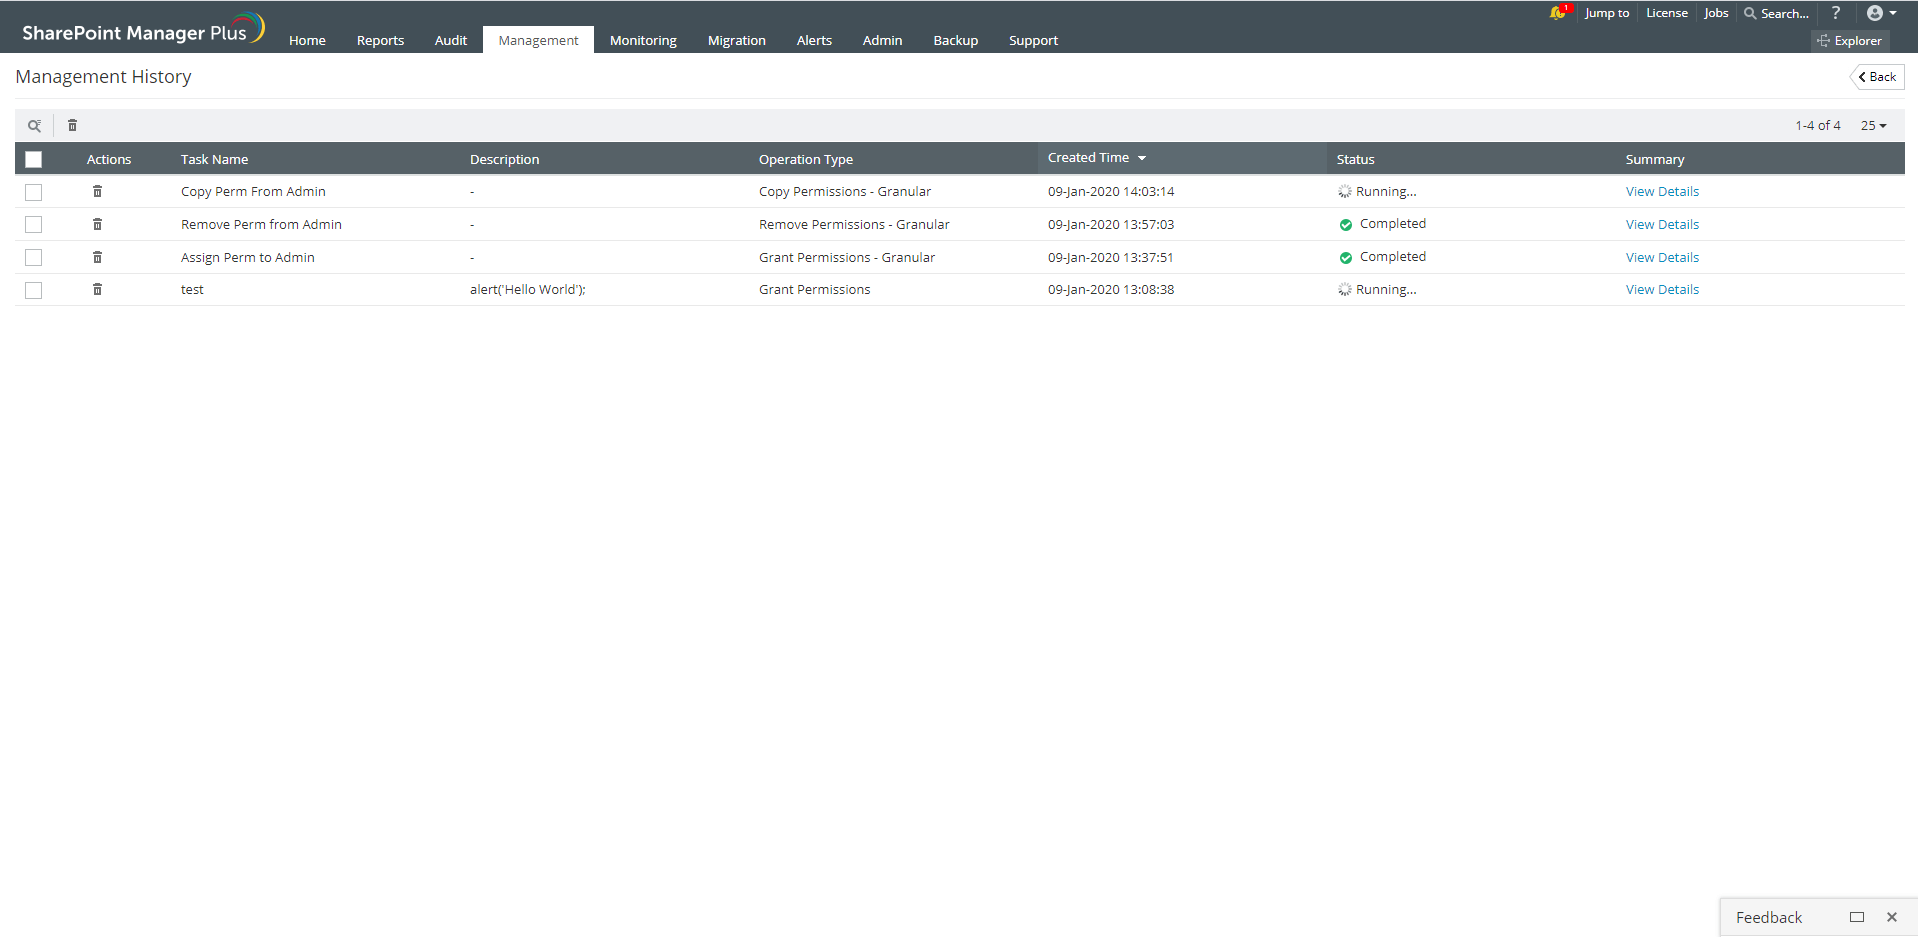
Task: Open the License link
Action: click(1667, 13)
